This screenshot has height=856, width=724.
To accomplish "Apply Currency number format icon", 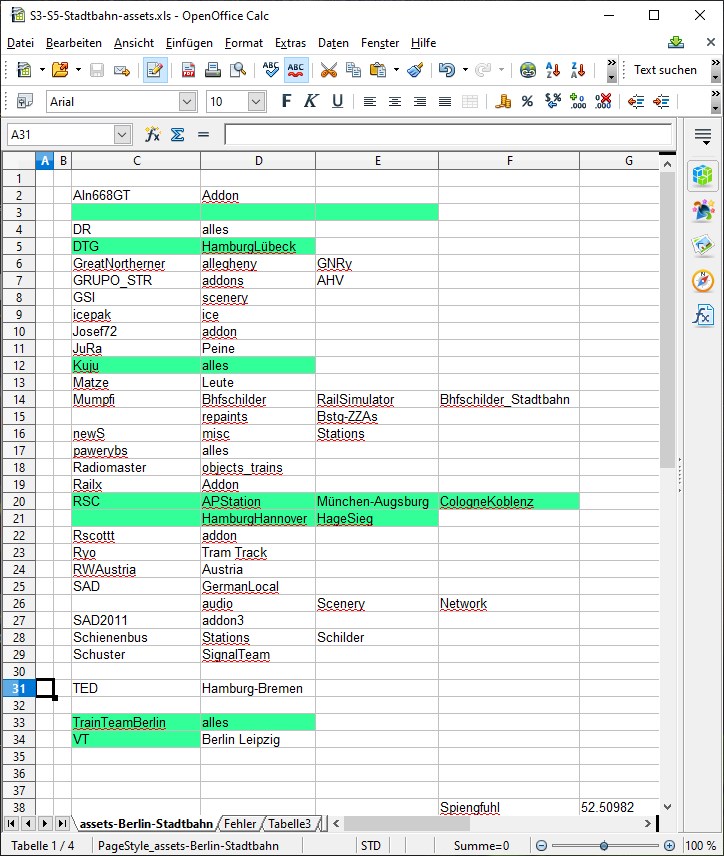I will (502, 102).
